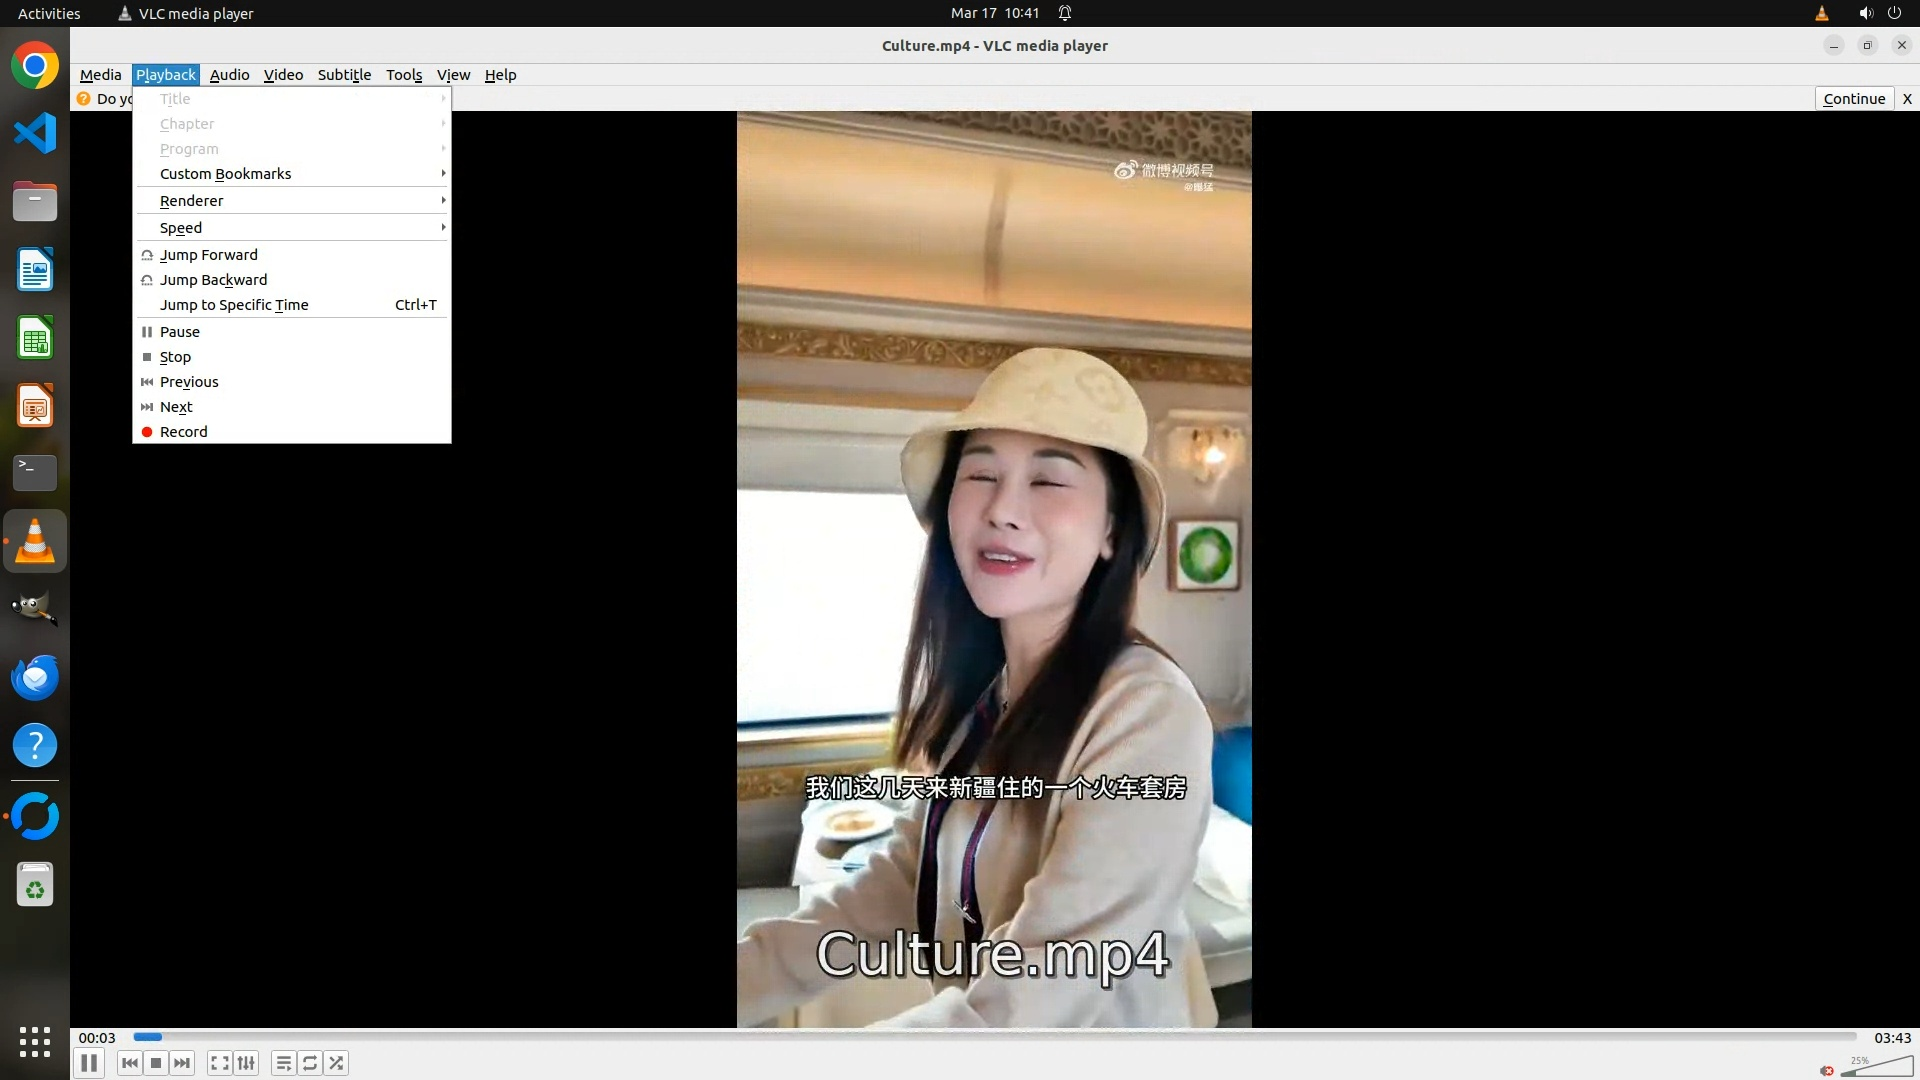Open extended settings and effects
Viewport: 1920px width, 1080px height.
tap(246, 1063)
